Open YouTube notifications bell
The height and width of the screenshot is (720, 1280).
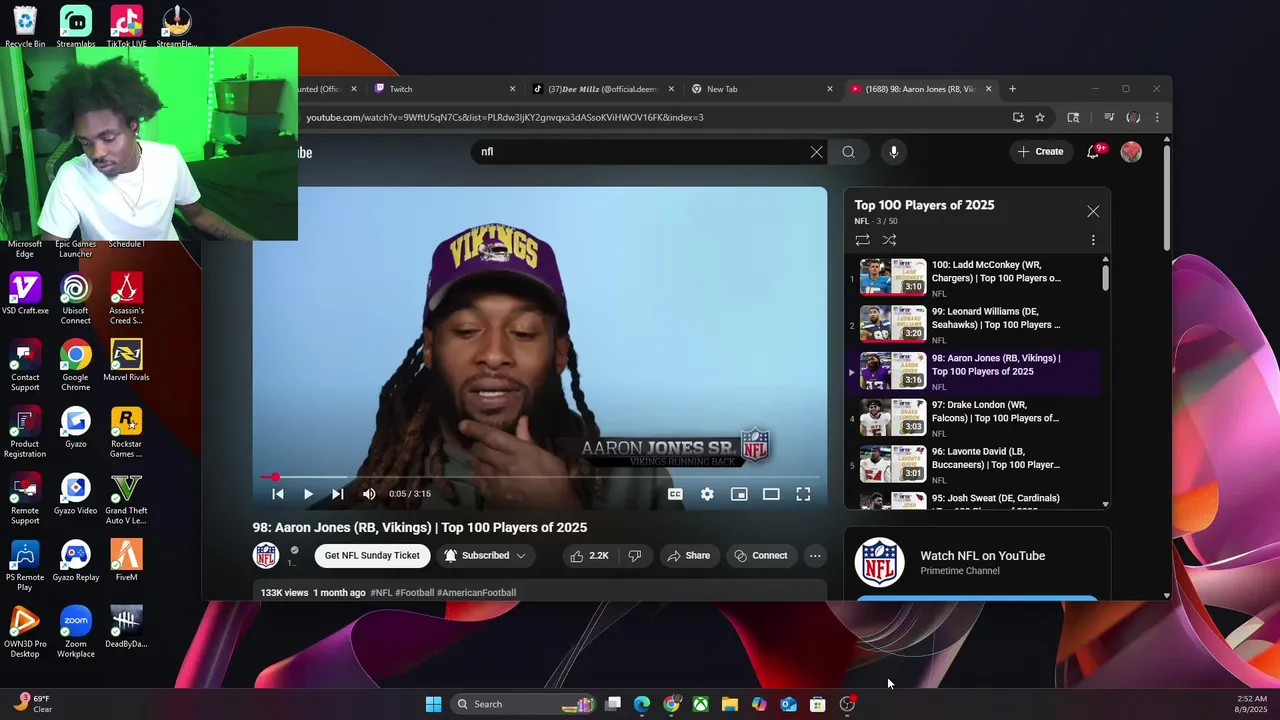pos(1094,152)
